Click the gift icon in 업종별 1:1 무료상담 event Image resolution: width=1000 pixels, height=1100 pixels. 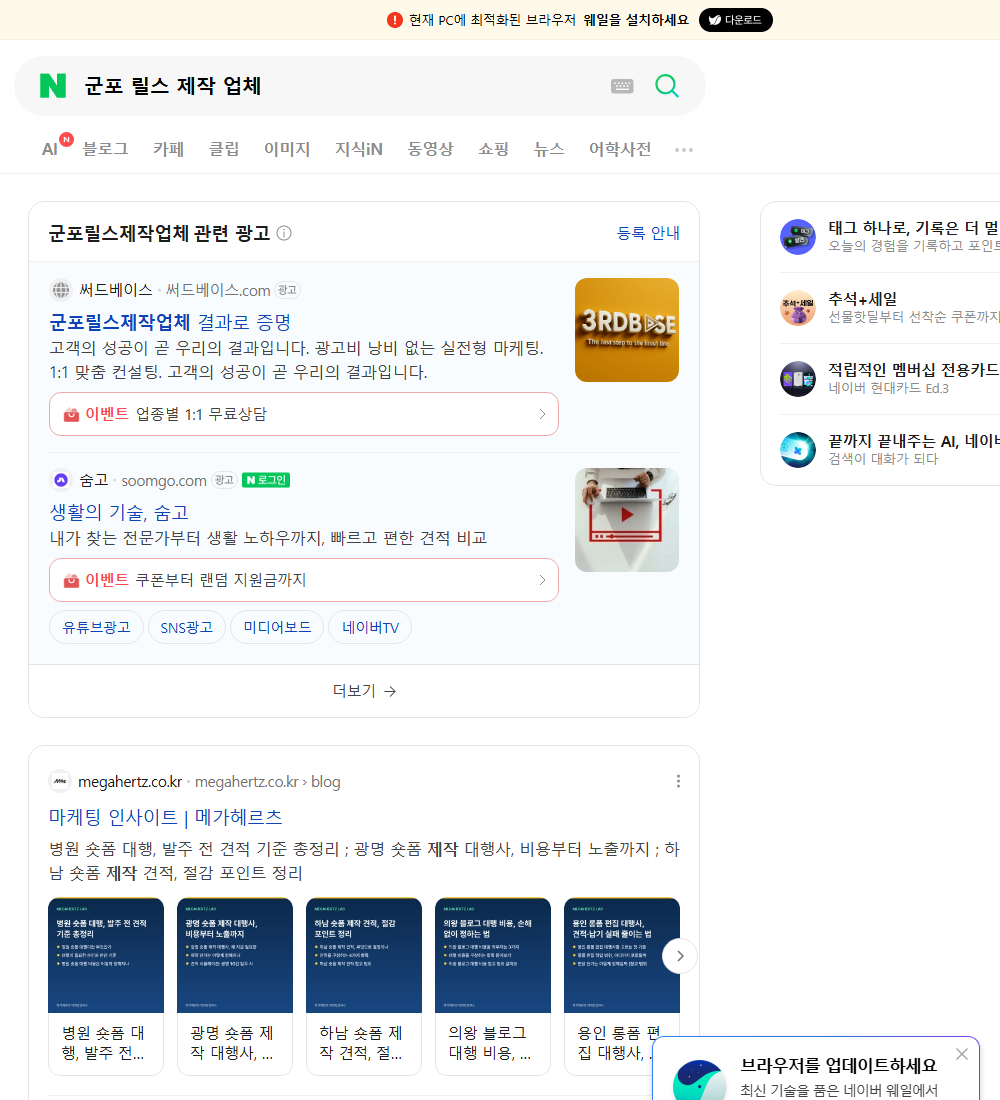click(71, 415)
